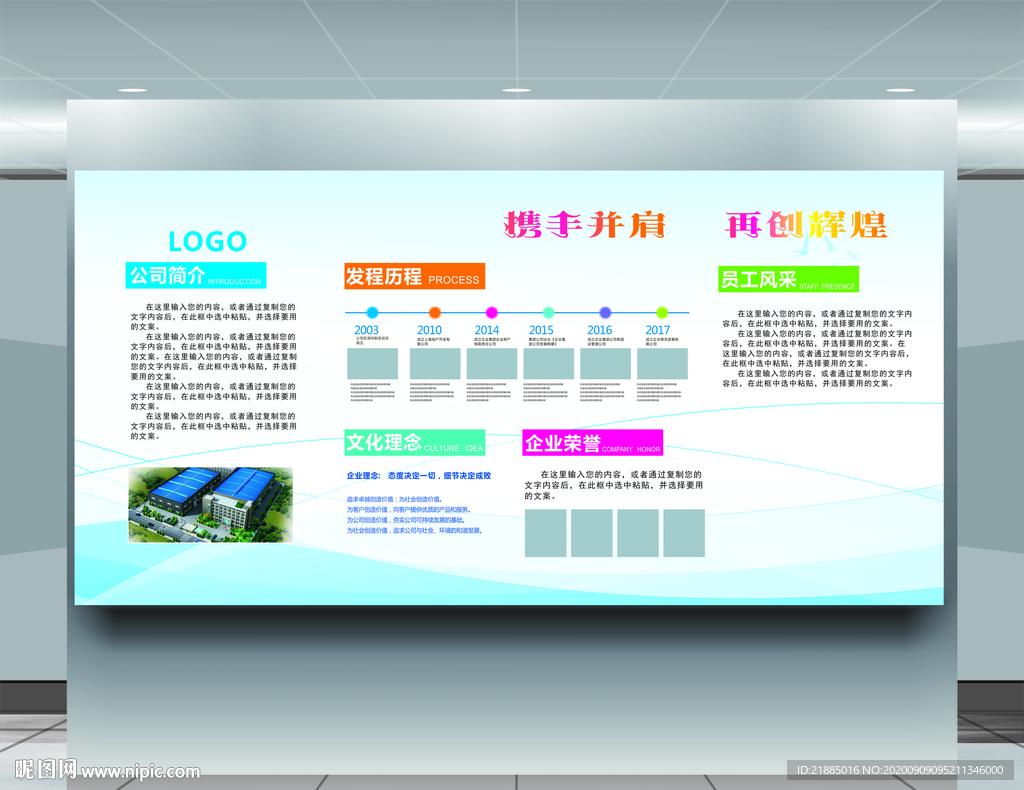The width and height of the screenshot is (1024, 790).
Task: Click the 2016 purple timeline dot
Action: [605, 313]
